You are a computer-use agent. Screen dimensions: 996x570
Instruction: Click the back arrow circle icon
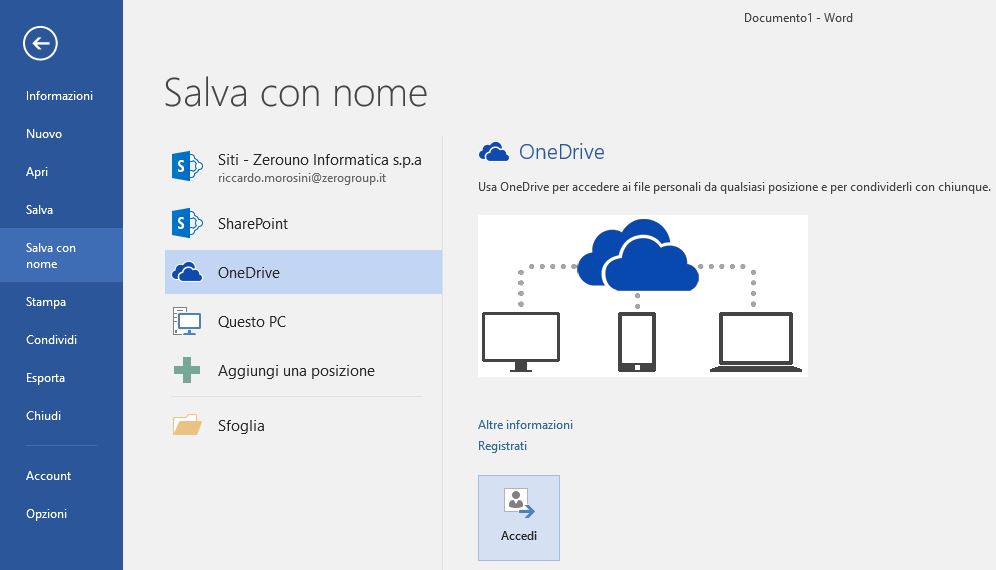click(x=40, y=43)
